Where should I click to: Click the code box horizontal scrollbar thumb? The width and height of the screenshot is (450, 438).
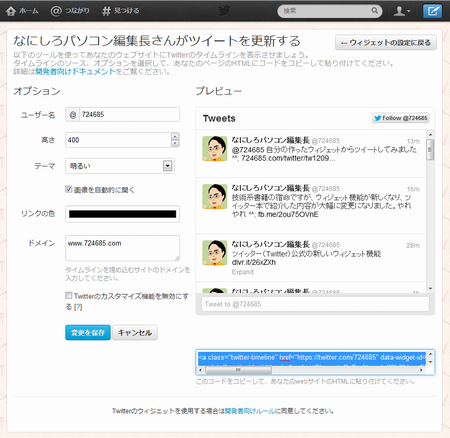tap(238, 370)
